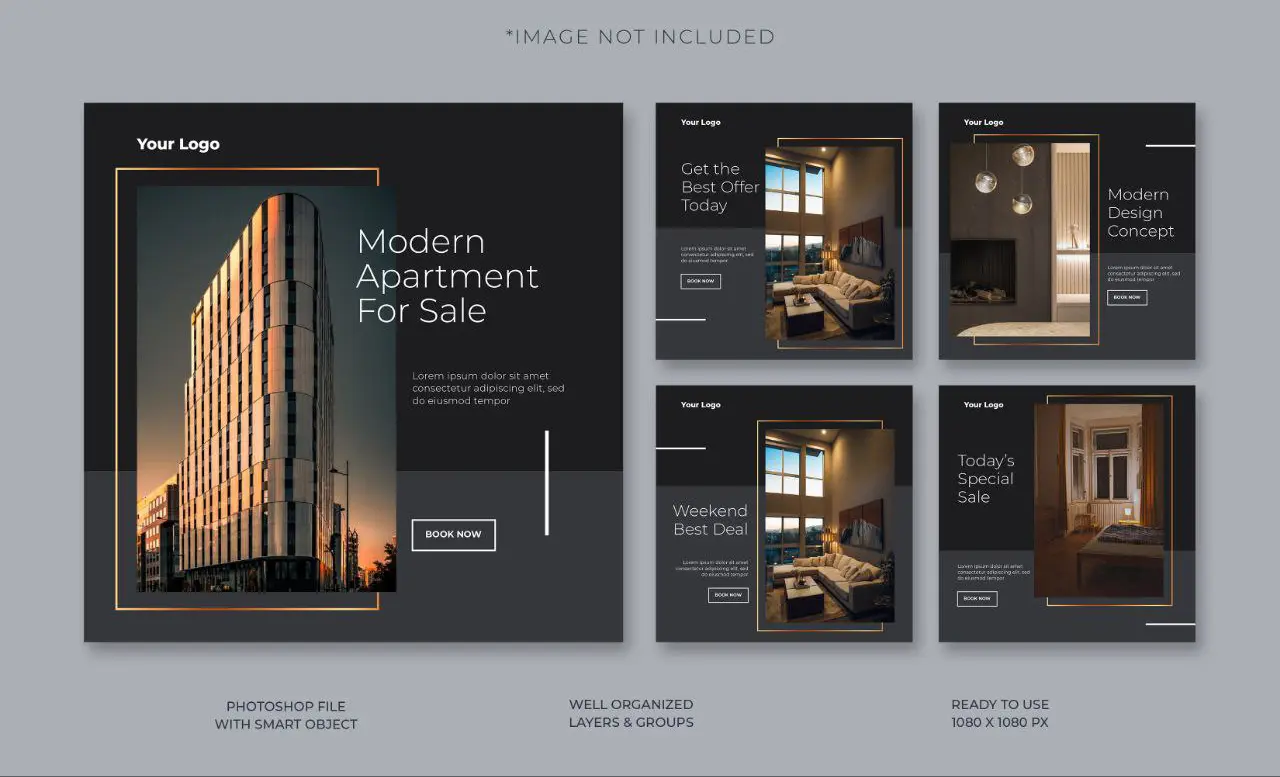Click Your Logo in the large template

pyautogui.click(x=178, y=144)
